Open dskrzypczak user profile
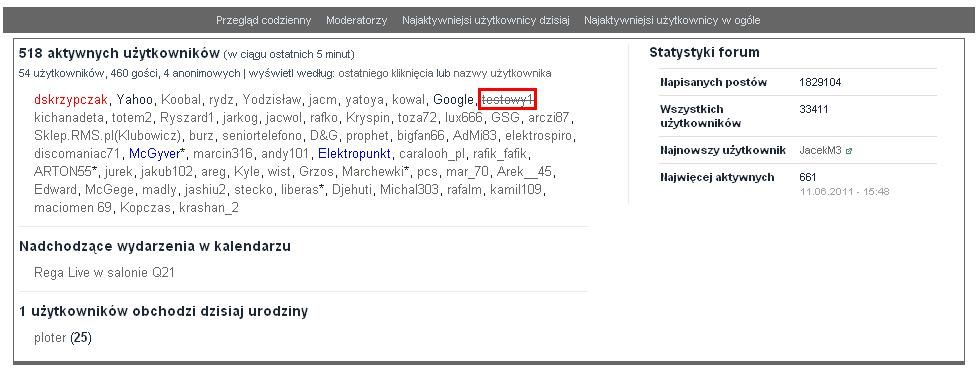Image resolution: width=980 pixels, height=378 pixels. 71,99
